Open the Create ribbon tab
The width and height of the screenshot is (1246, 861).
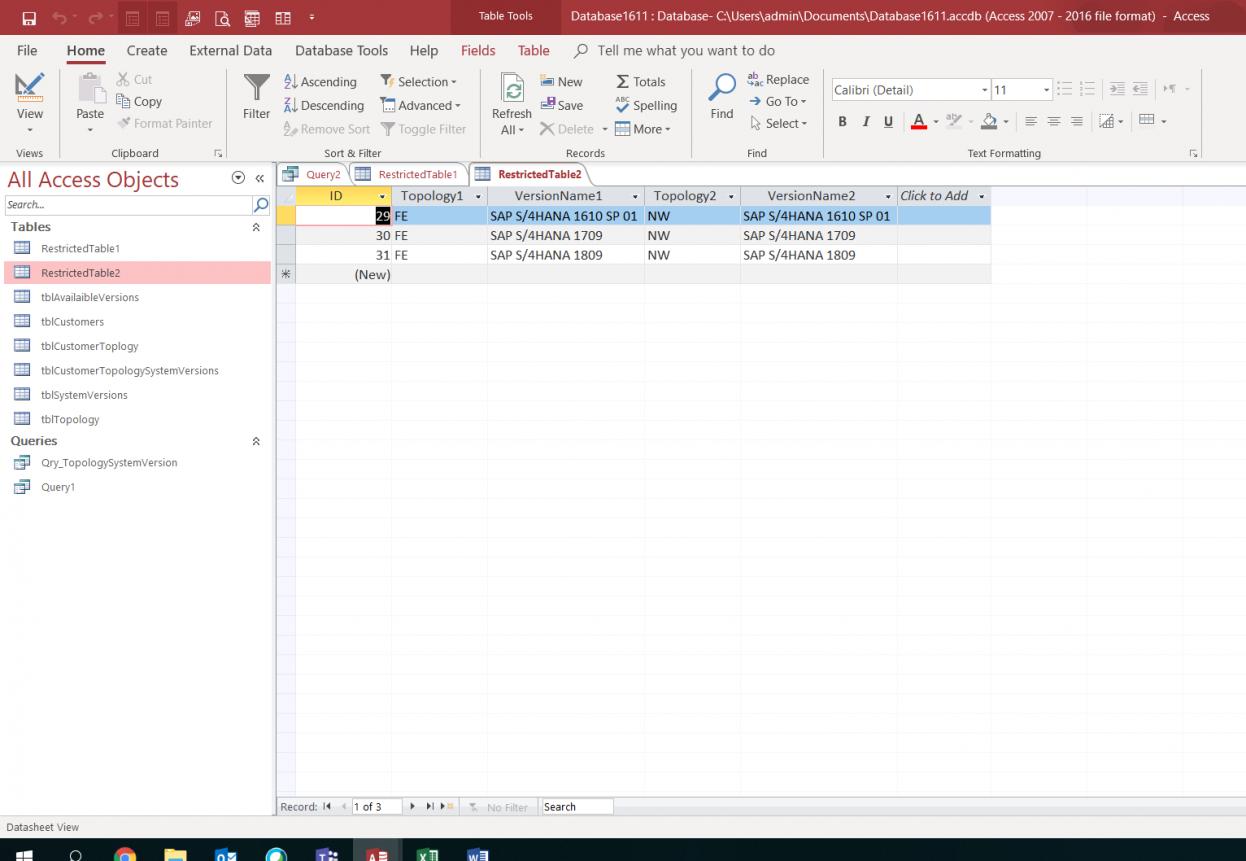click(x=147, y=50)
